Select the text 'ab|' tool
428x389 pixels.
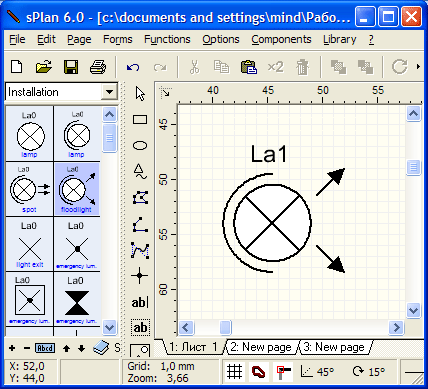(x=140, y=303)
